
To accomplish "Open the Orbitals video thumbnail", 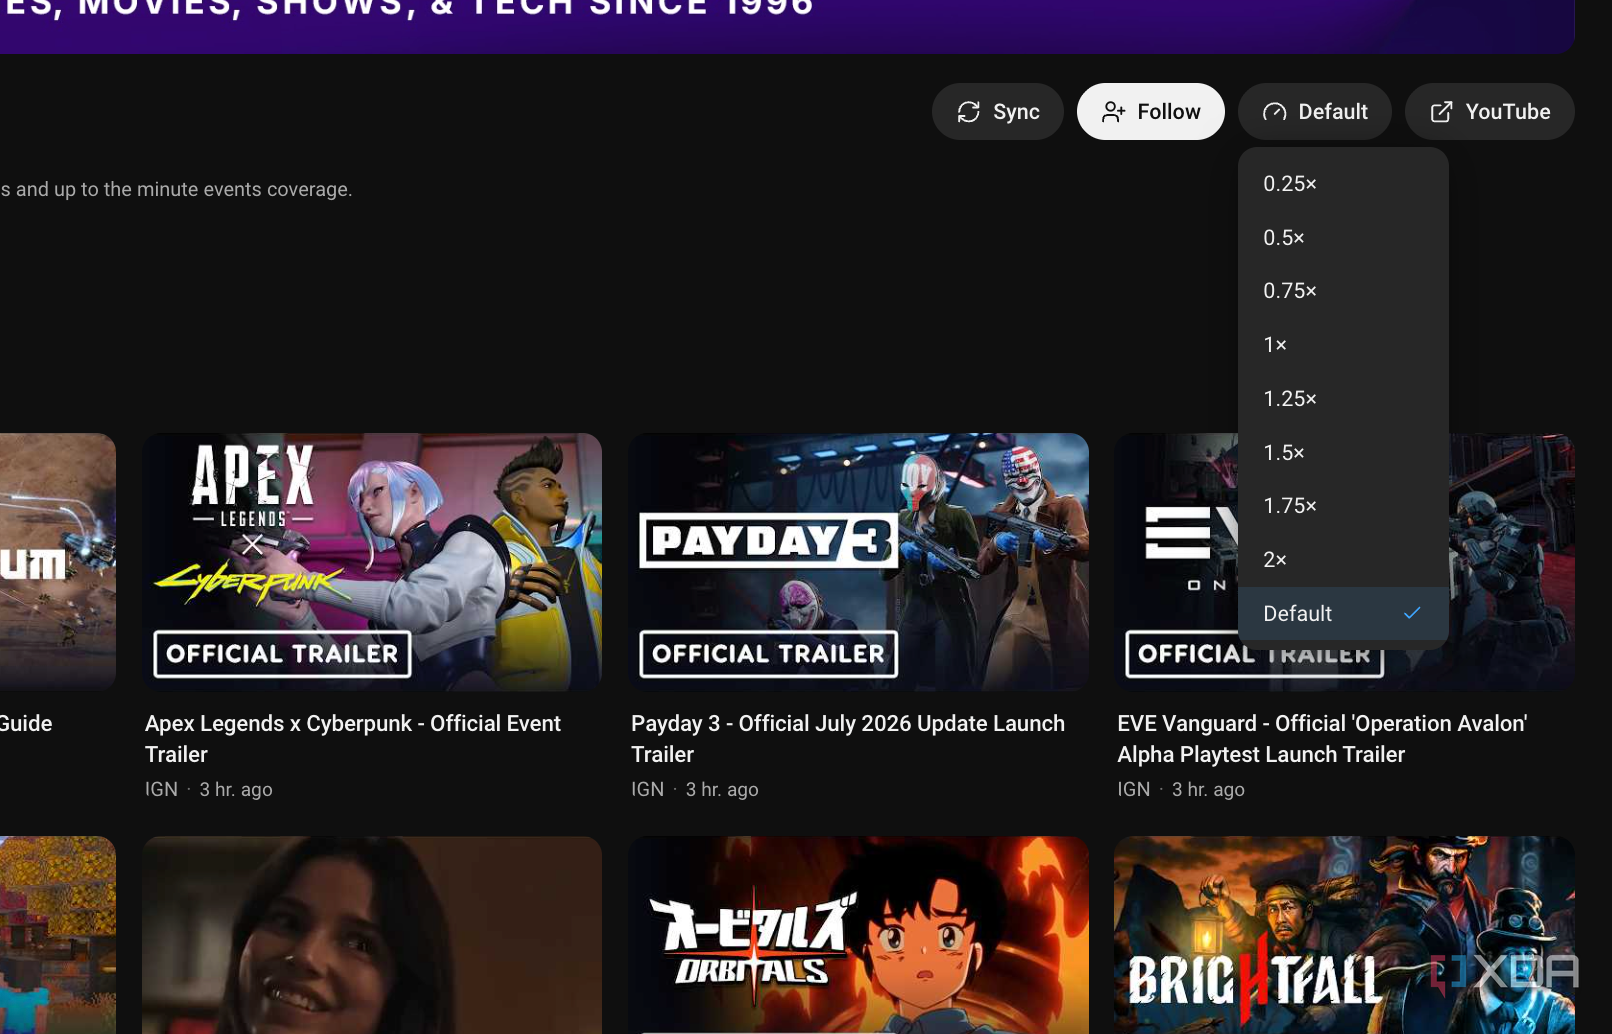I will tap(859, 935).
